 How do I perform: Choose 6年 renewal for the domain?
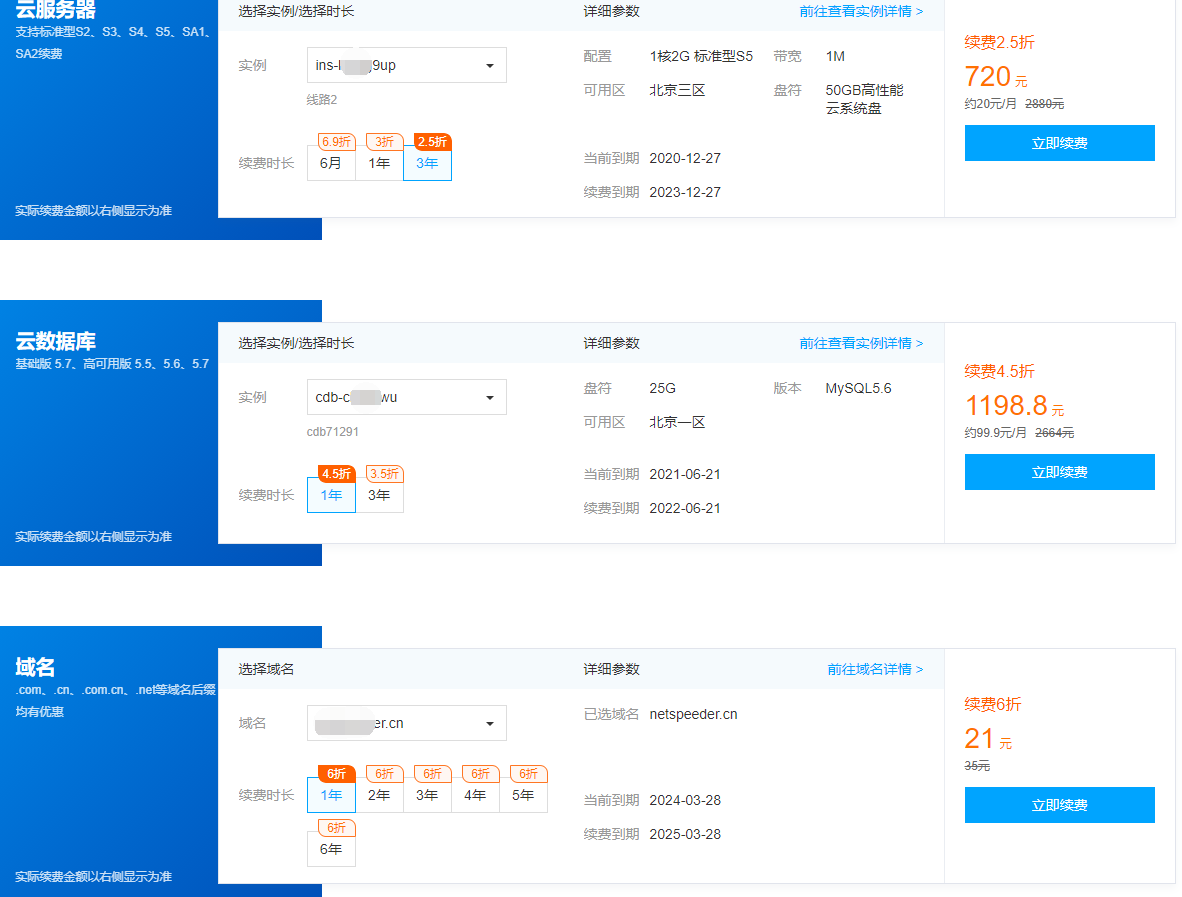pyautogui.click(x=331, y=849)
